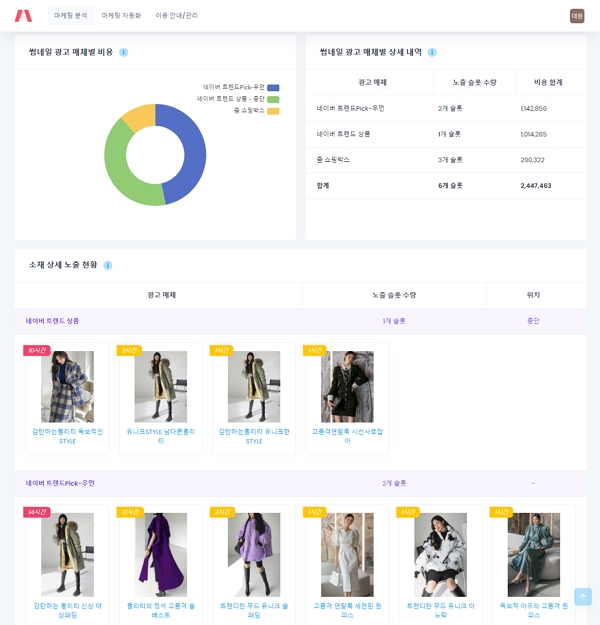Click info icon beside 썸네일 광고 매체별 상세 내역
Screen dimensions: 600x625
pos(432,52)
